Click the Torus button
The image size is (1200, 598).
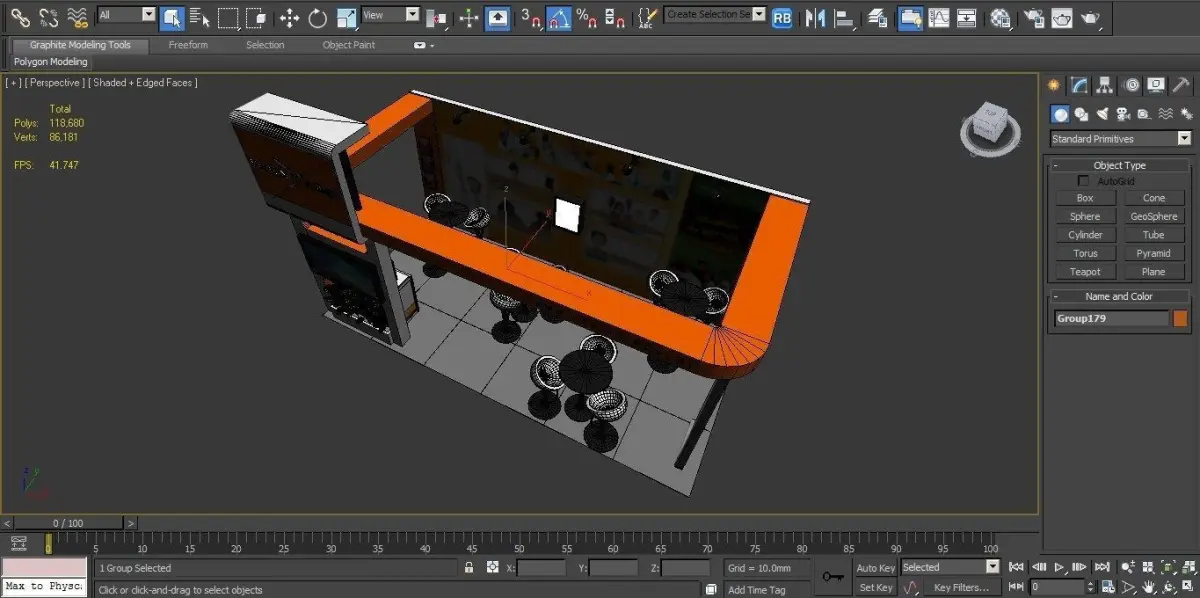coord(1085,253)
